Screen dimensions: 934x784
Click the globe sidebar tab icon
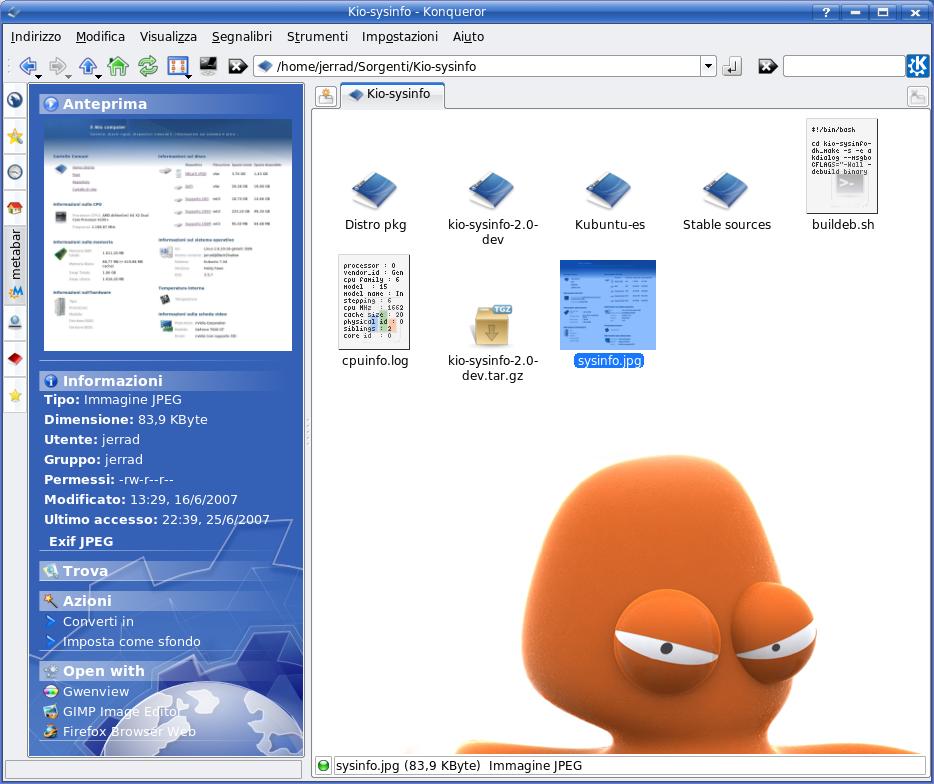click(15, 99)
